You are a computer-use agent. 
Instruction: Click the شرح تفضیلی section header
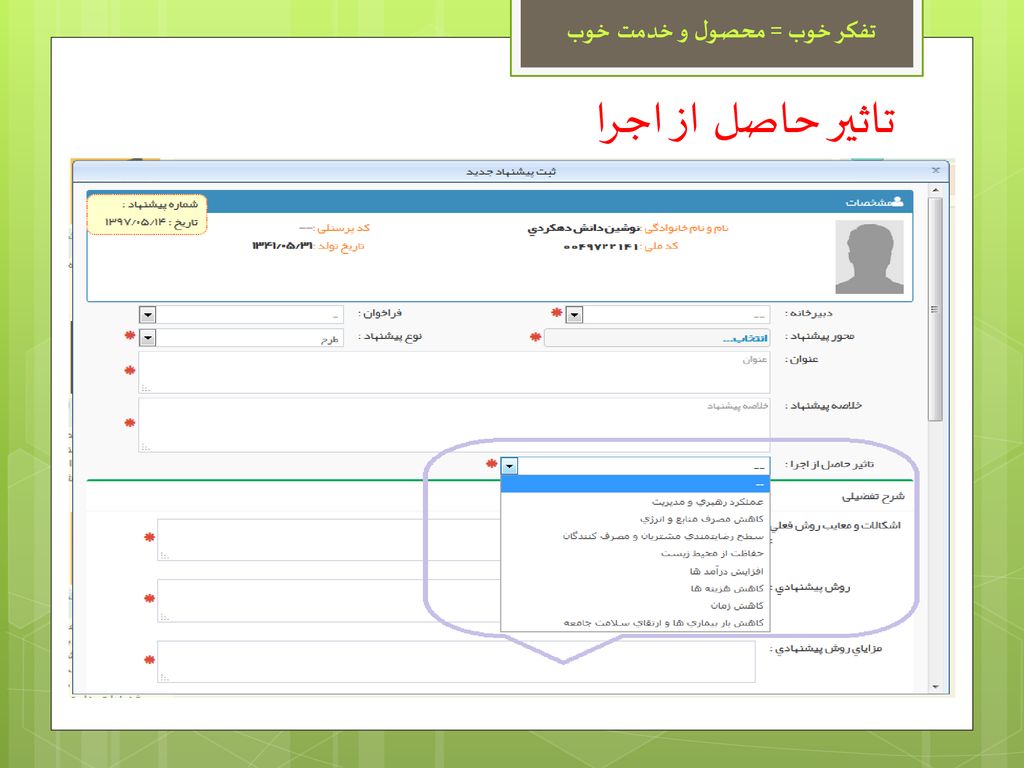coord(873,497)
